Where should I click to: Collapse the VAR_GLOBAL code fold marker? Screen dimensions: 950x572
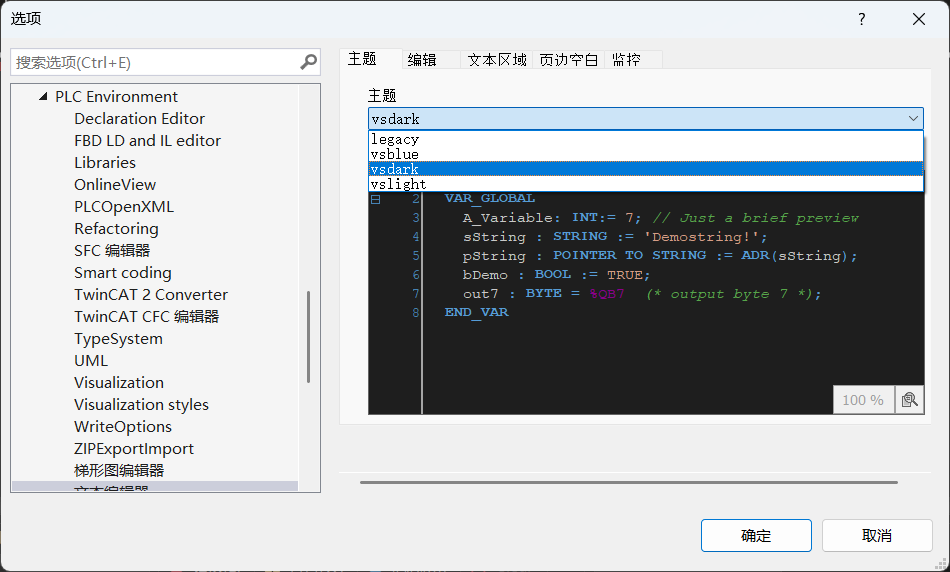point(376,199)
